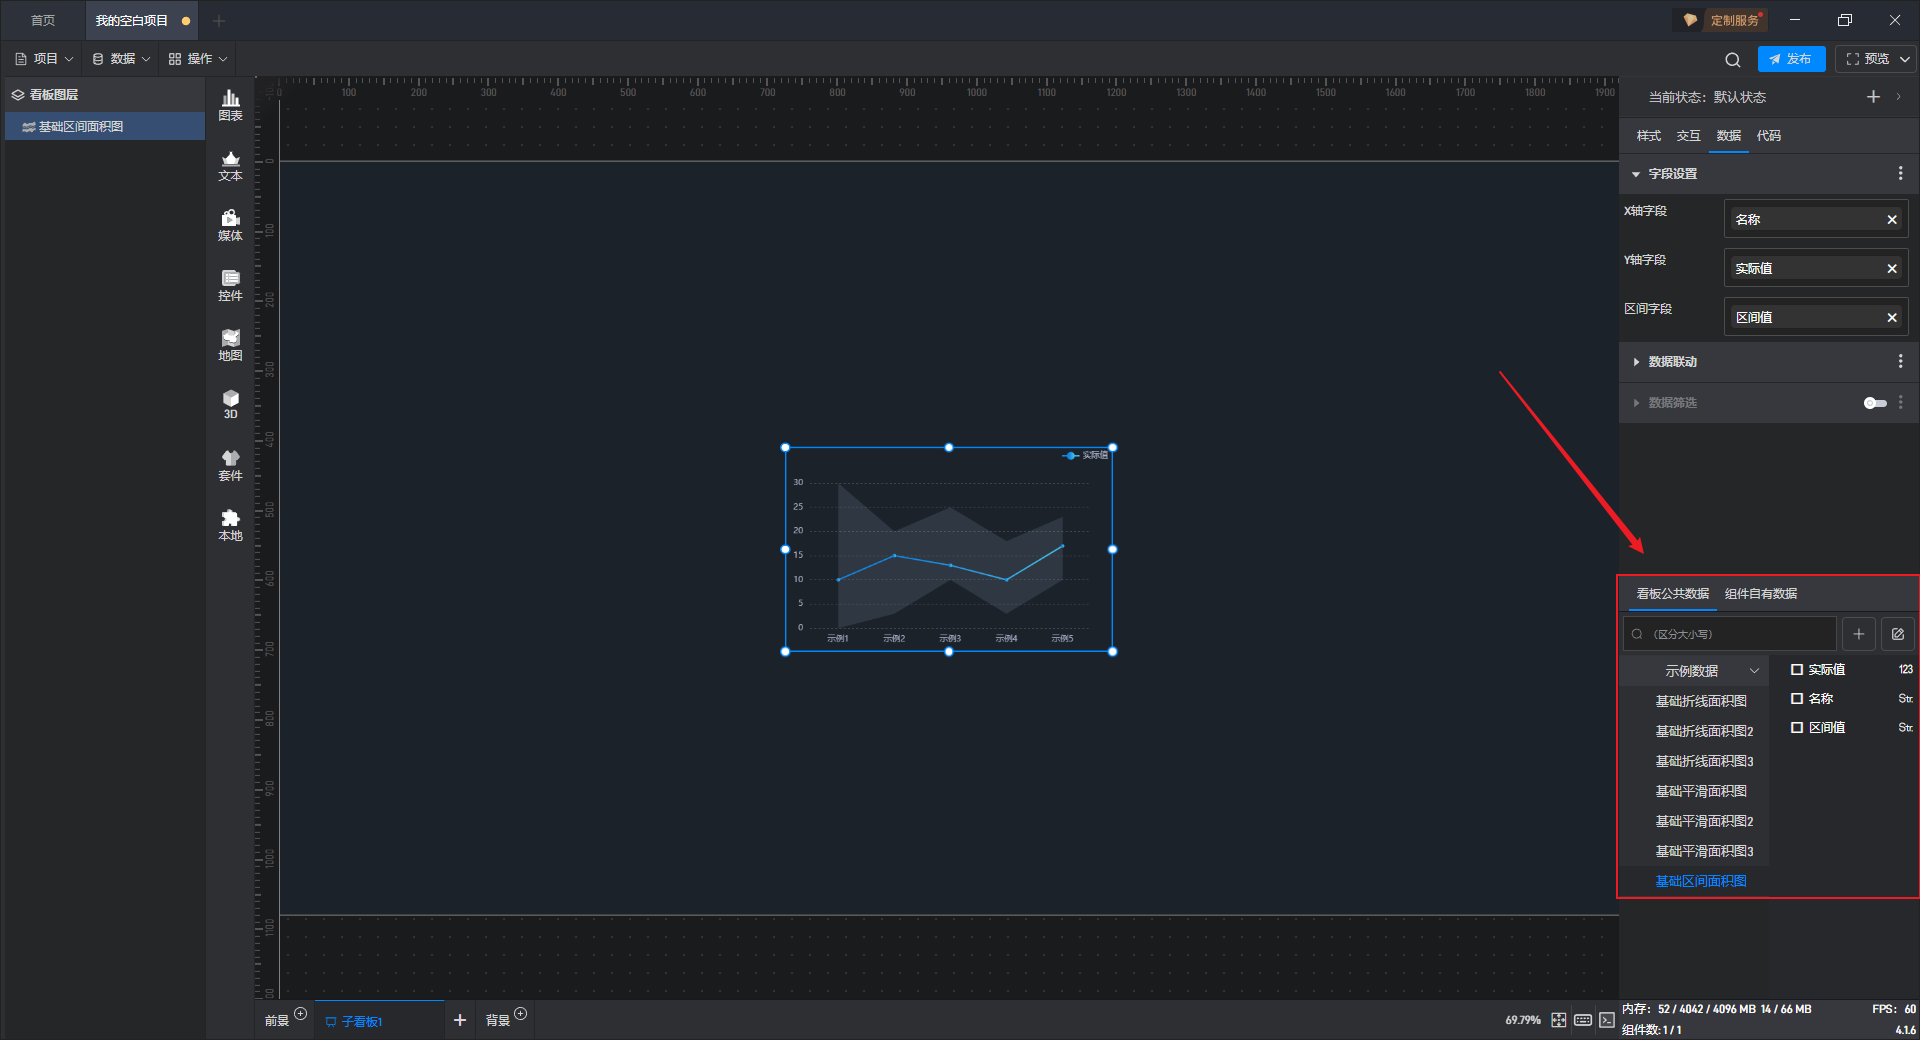Click the 背景 background button
The width and height of the screenshot is (1920, 1040).
coord(498,1021)
